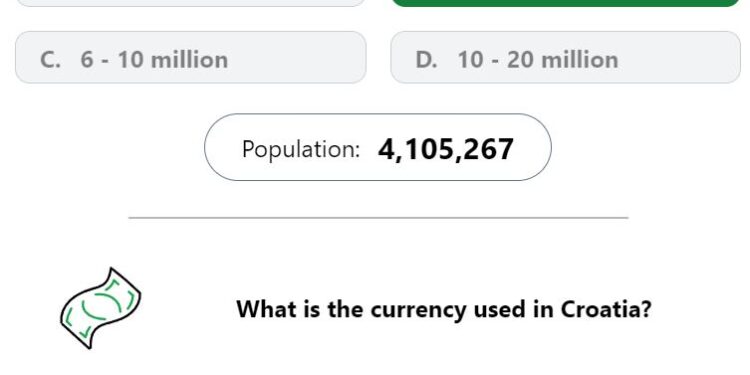Click the word "million" in option C
Screen dimensions: 750x375
click(x=189, y=60)
